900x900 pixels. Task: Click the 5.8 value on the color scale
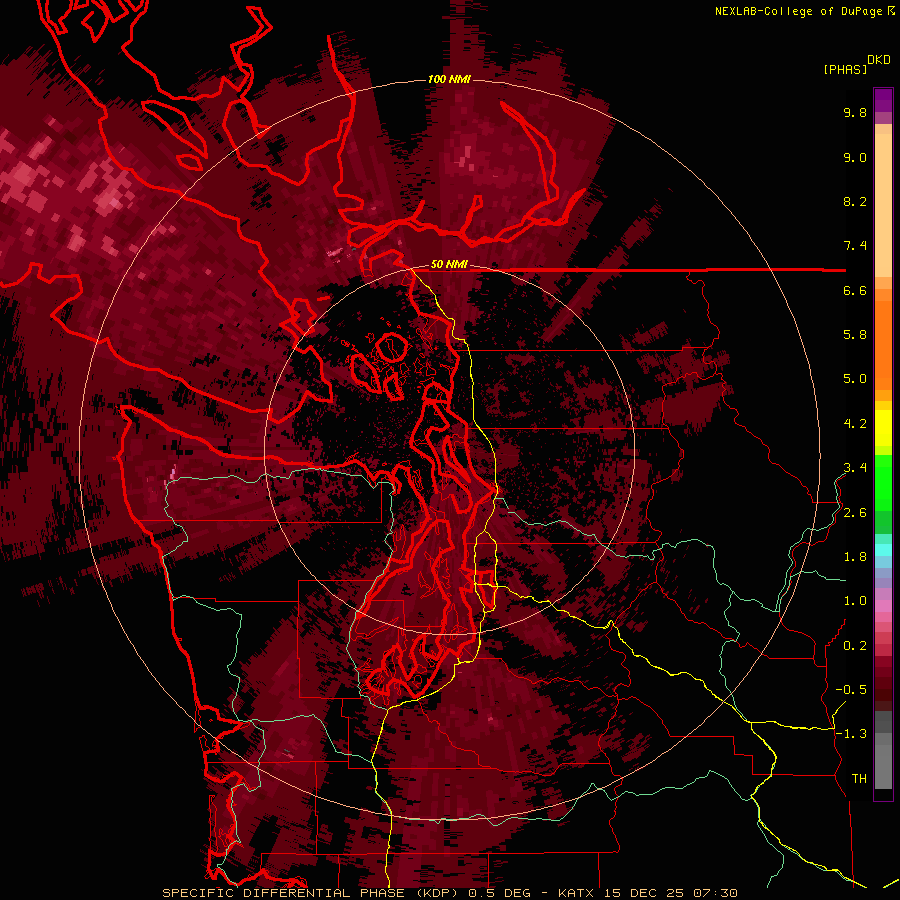coord(855,335)
